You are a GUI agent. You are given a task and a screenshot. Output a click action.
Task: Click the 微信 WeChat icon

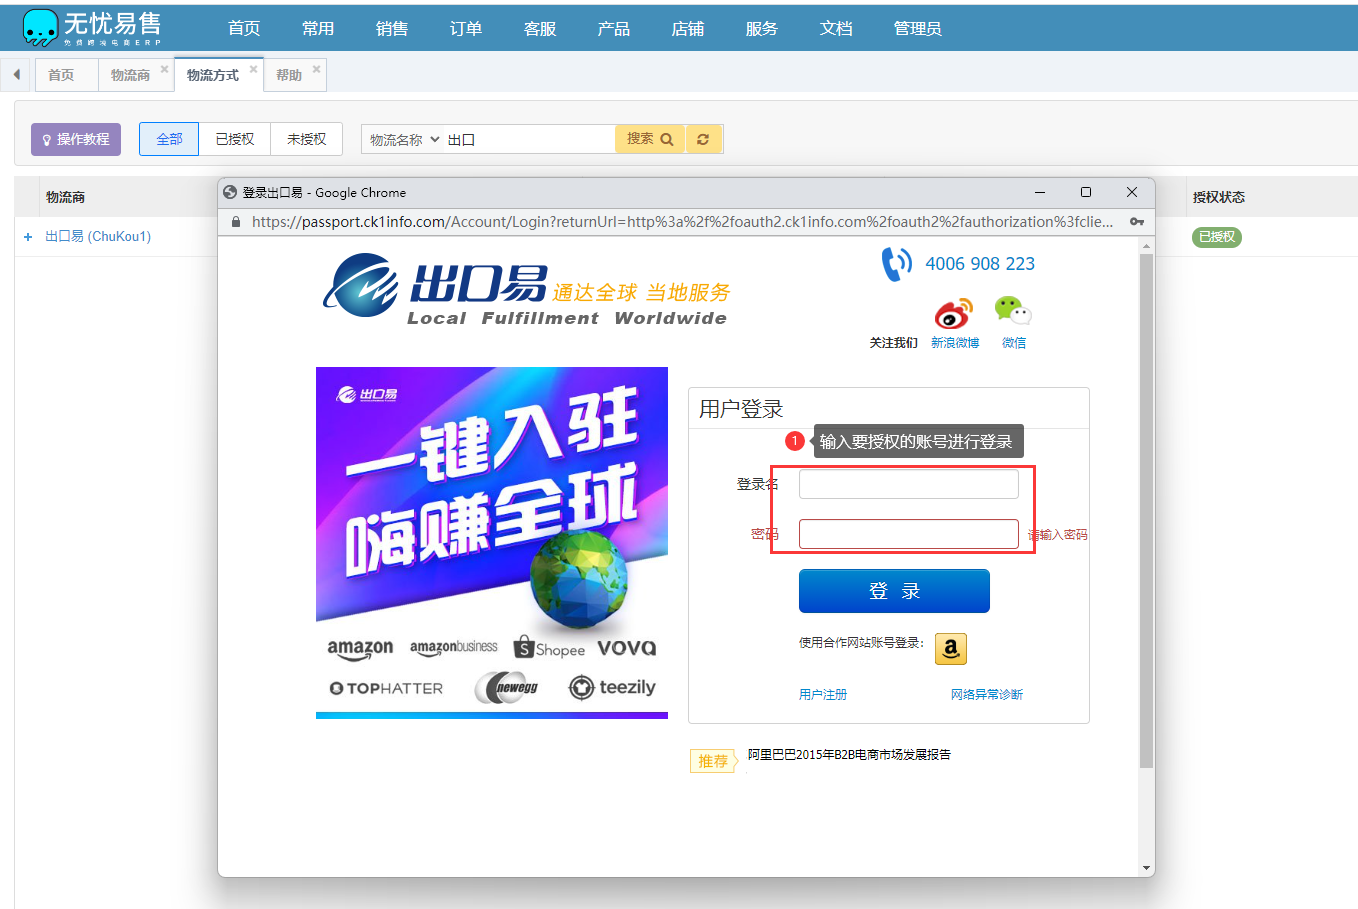pyautogui.click(x=1013, y=311)
